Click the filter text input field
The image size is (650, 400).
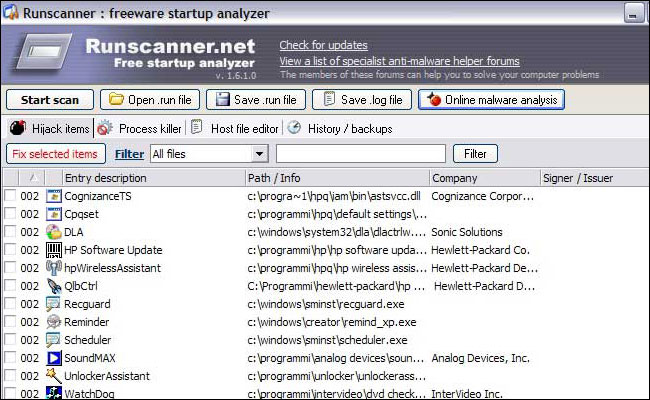click(x=361, y=154)
